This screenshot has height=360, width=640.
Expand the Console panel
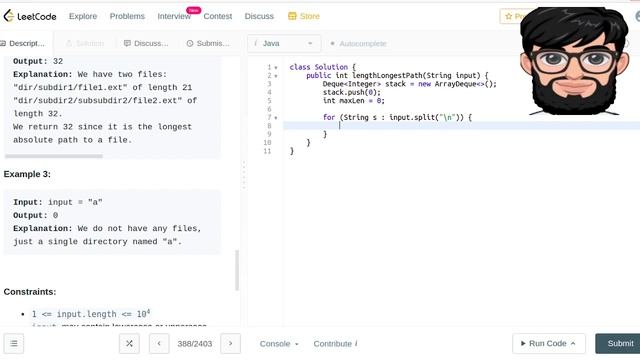[279, 344]
